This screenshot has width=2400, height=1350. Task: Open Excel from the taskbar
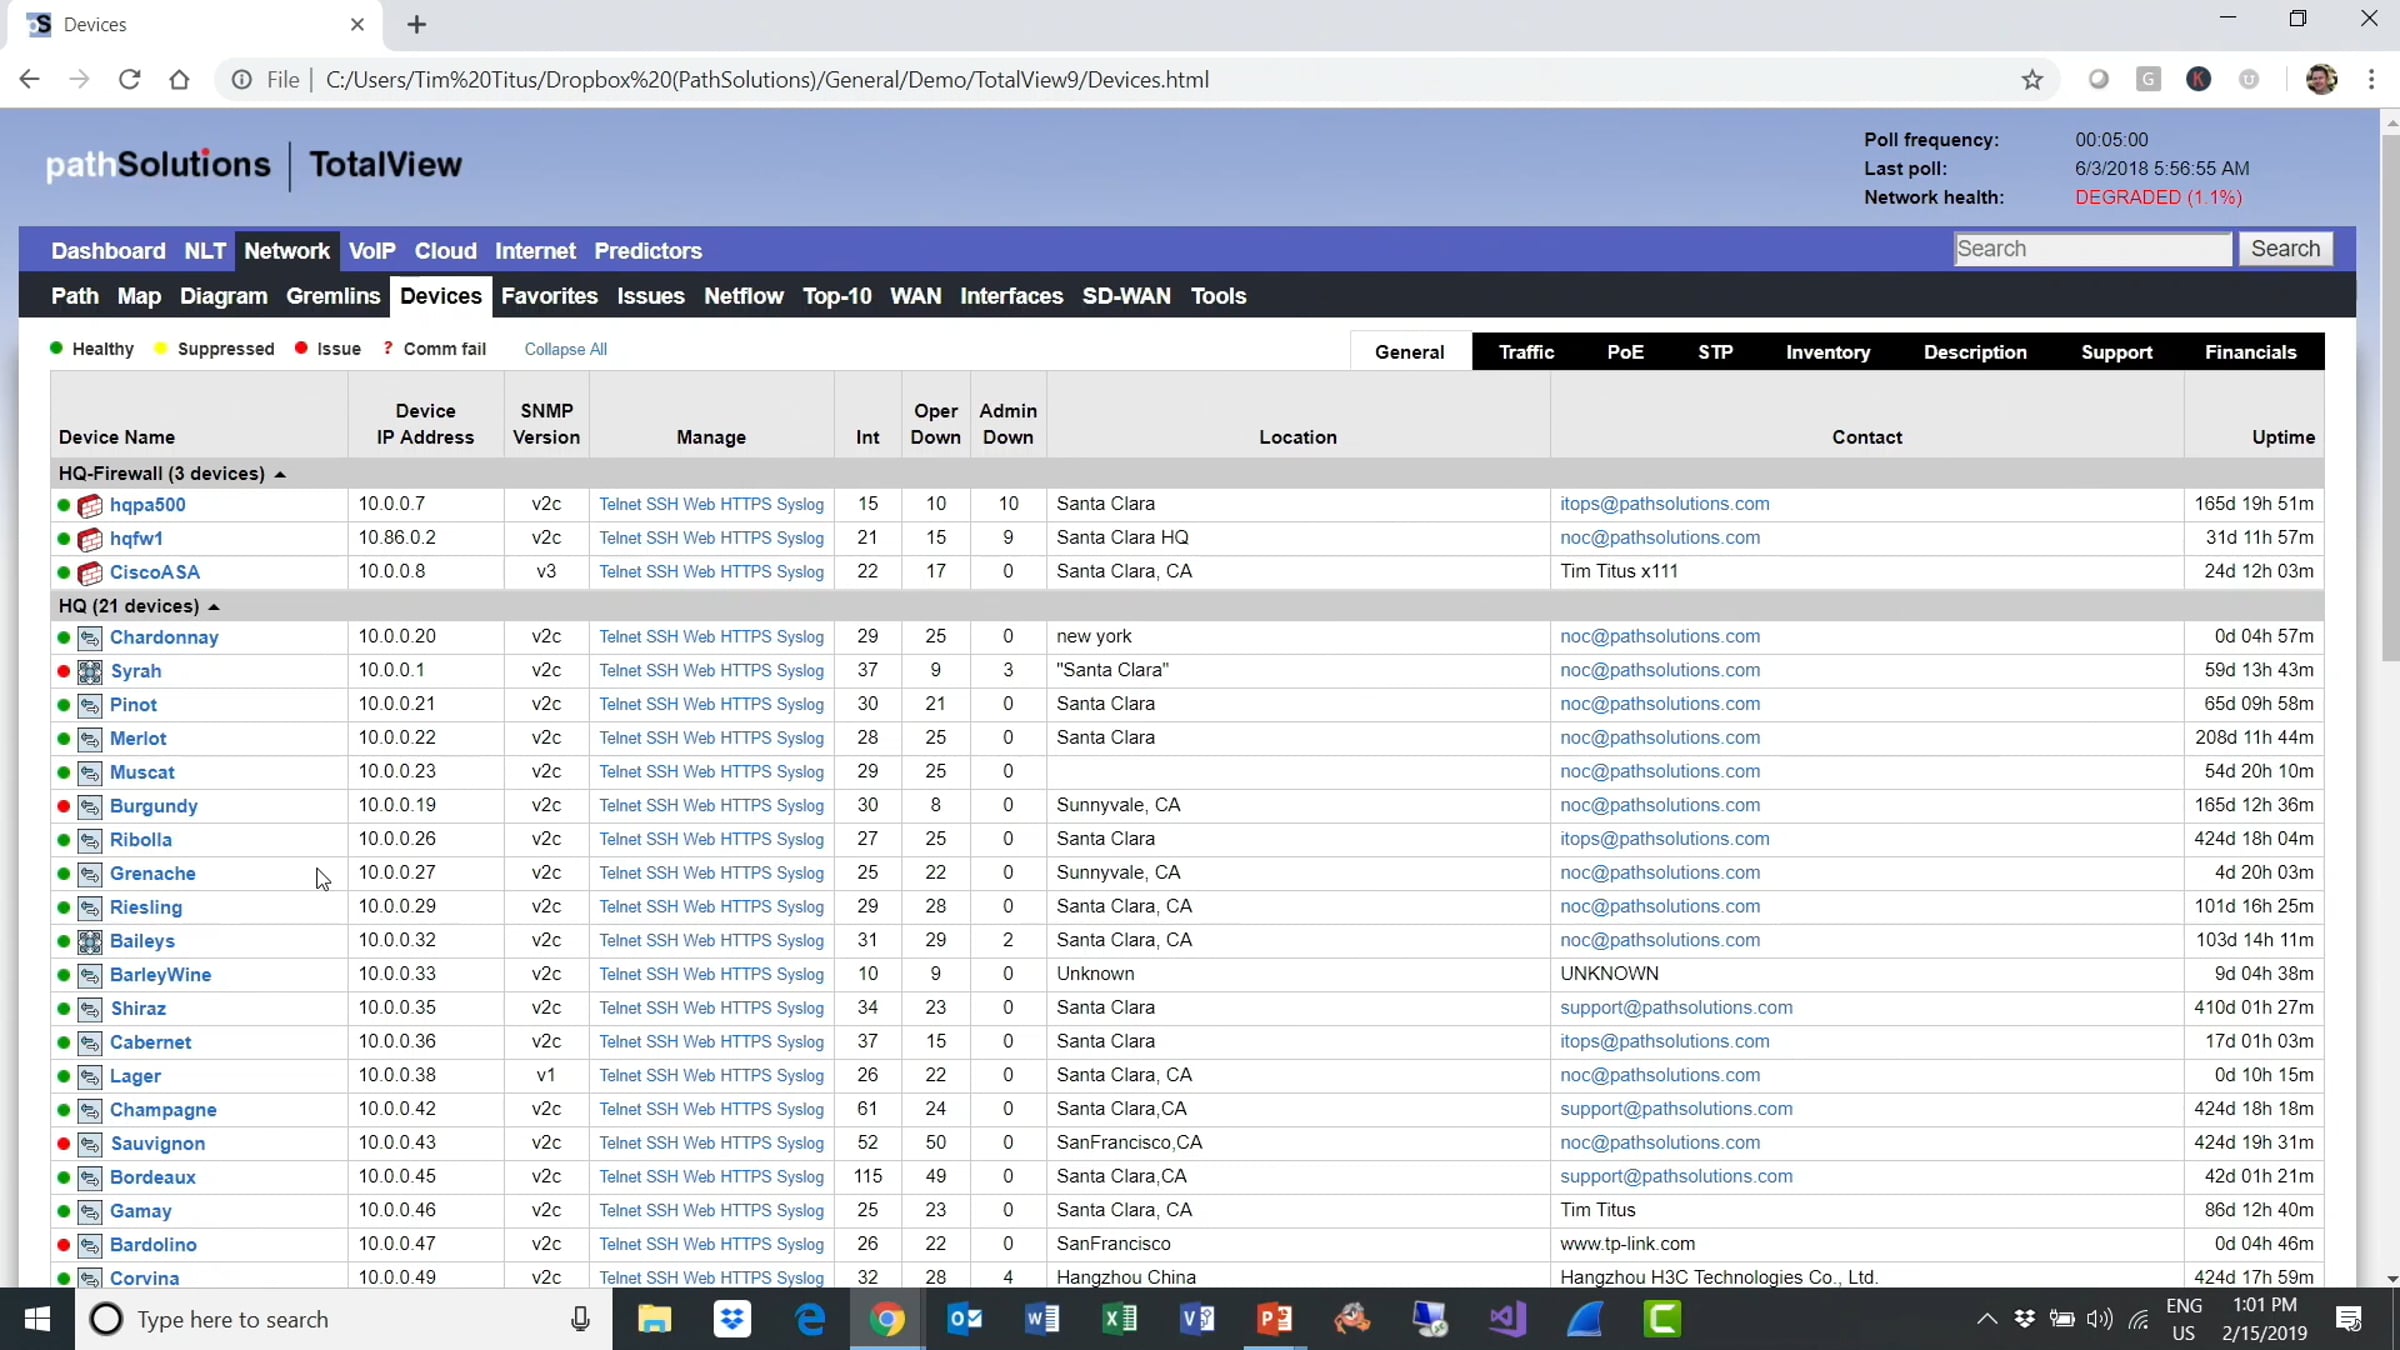[x=1119, y=1319]
